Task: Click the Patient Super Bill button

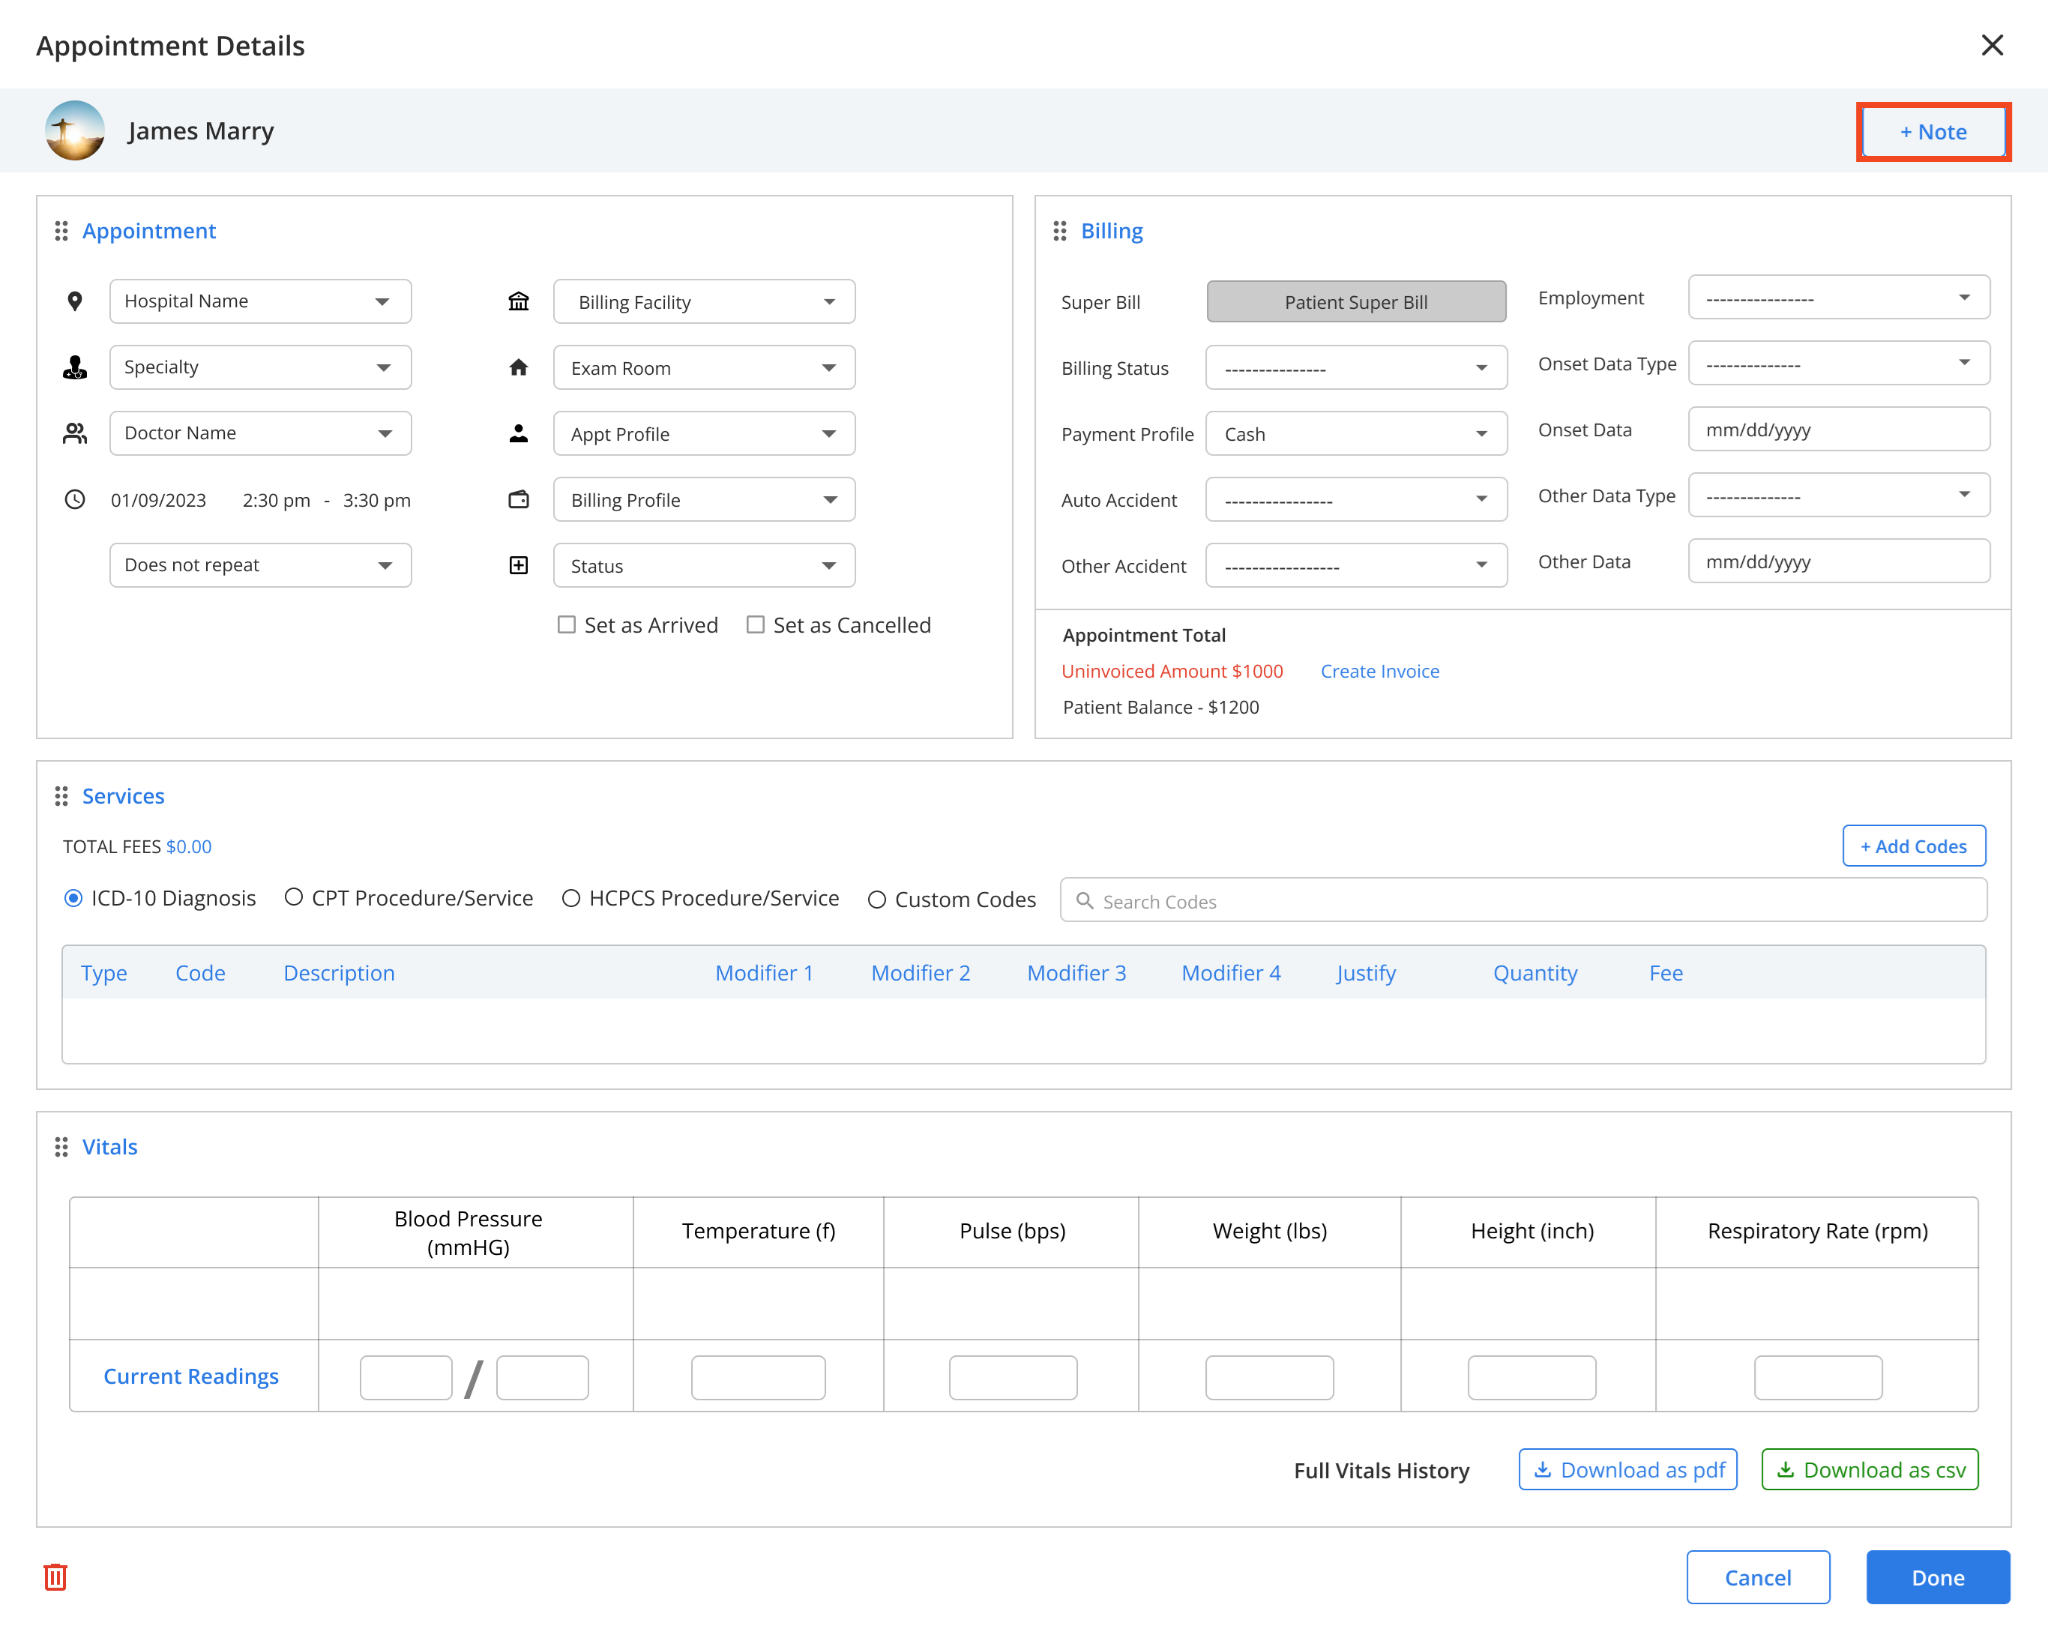Action: click(1356, 301)
